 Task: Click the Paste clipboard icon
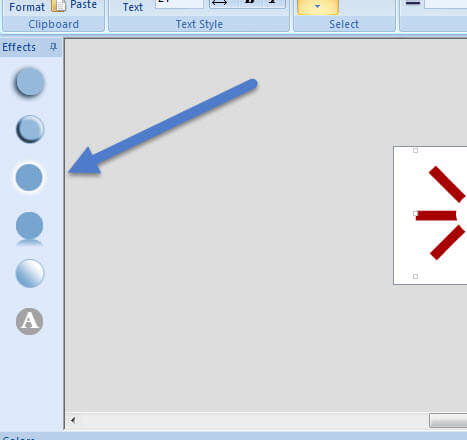coord(58,5)
